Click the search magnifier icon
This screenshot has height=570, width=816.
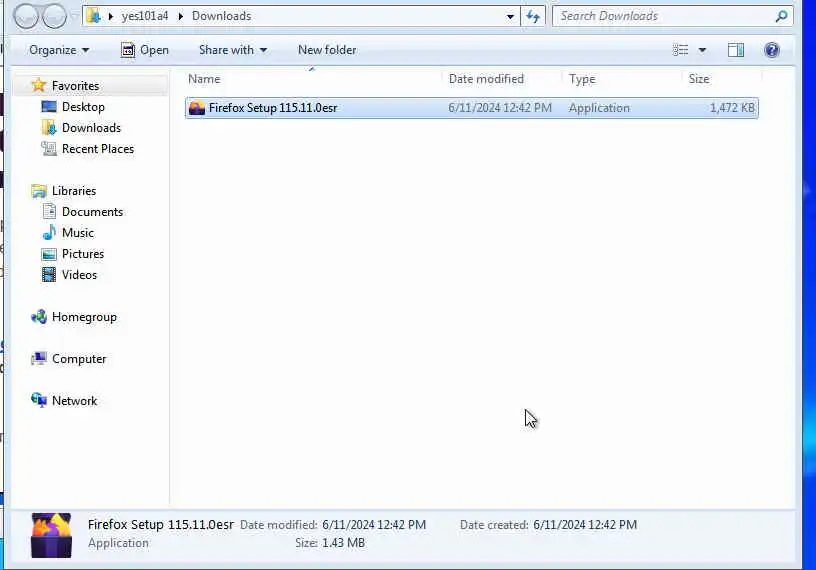[781, 16]
